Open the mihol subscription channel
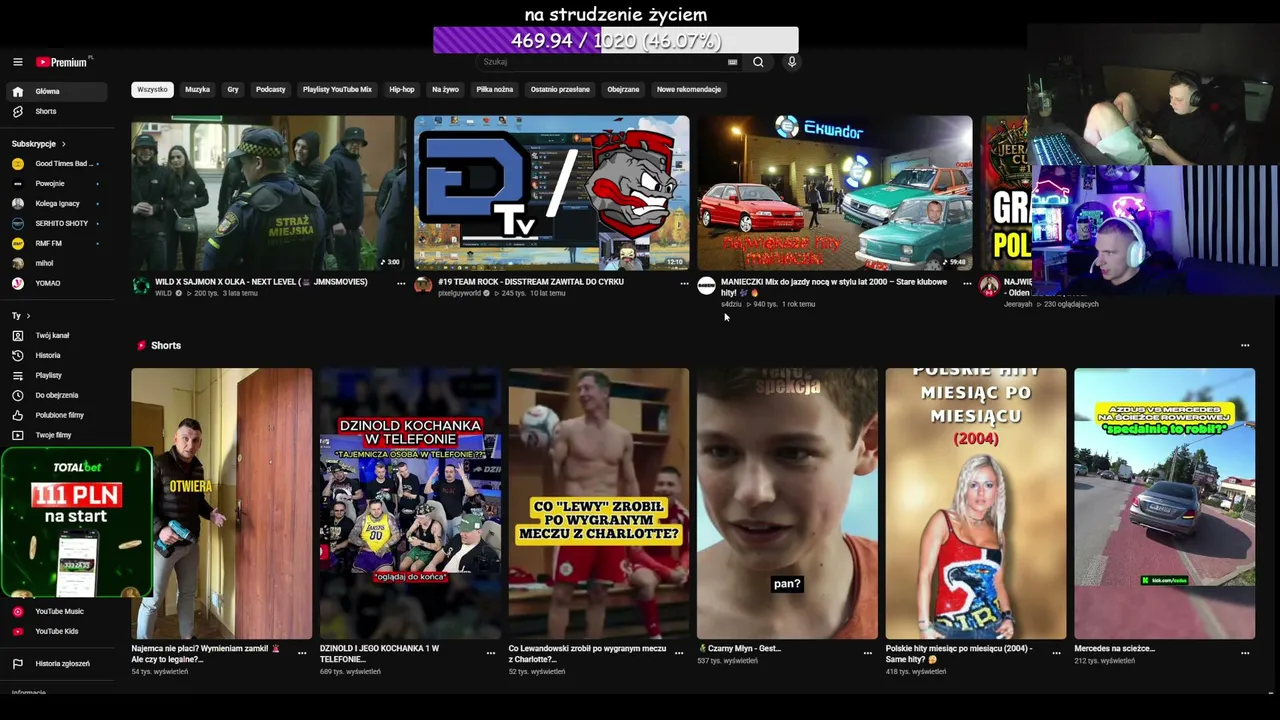 coord(55,263)
